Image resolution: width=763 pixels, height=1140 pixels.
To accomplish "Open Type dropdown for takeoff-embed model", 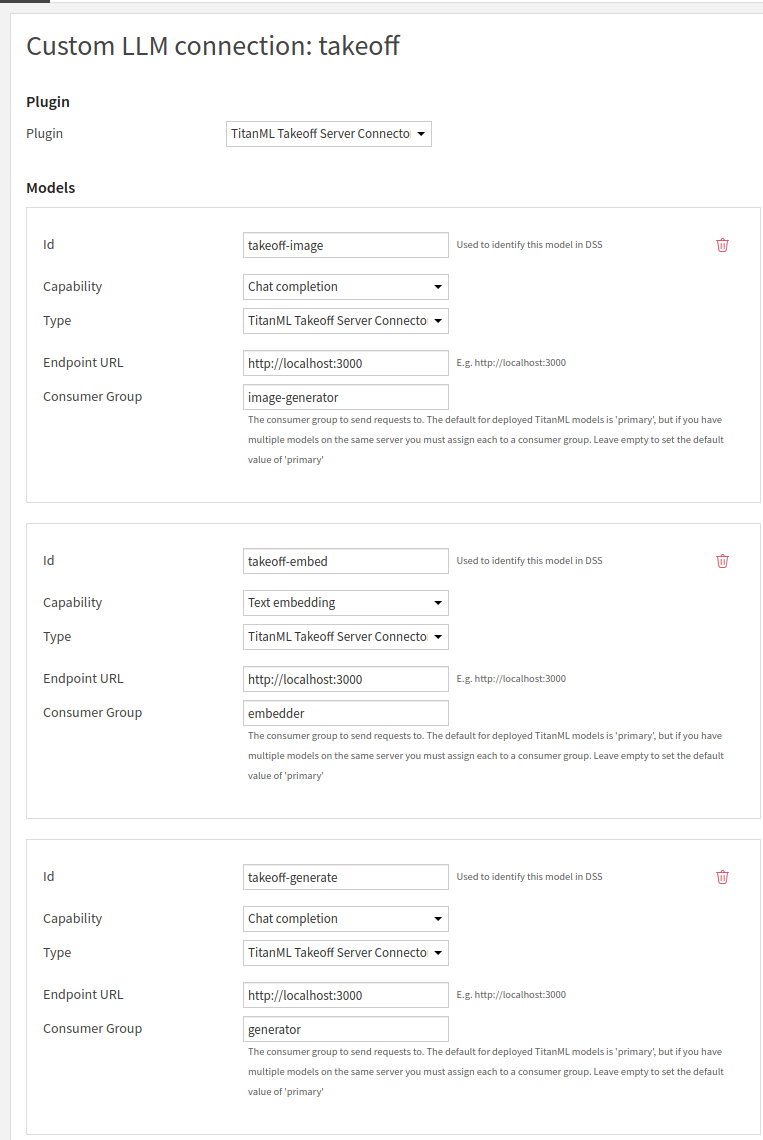I will pos(345,637).
